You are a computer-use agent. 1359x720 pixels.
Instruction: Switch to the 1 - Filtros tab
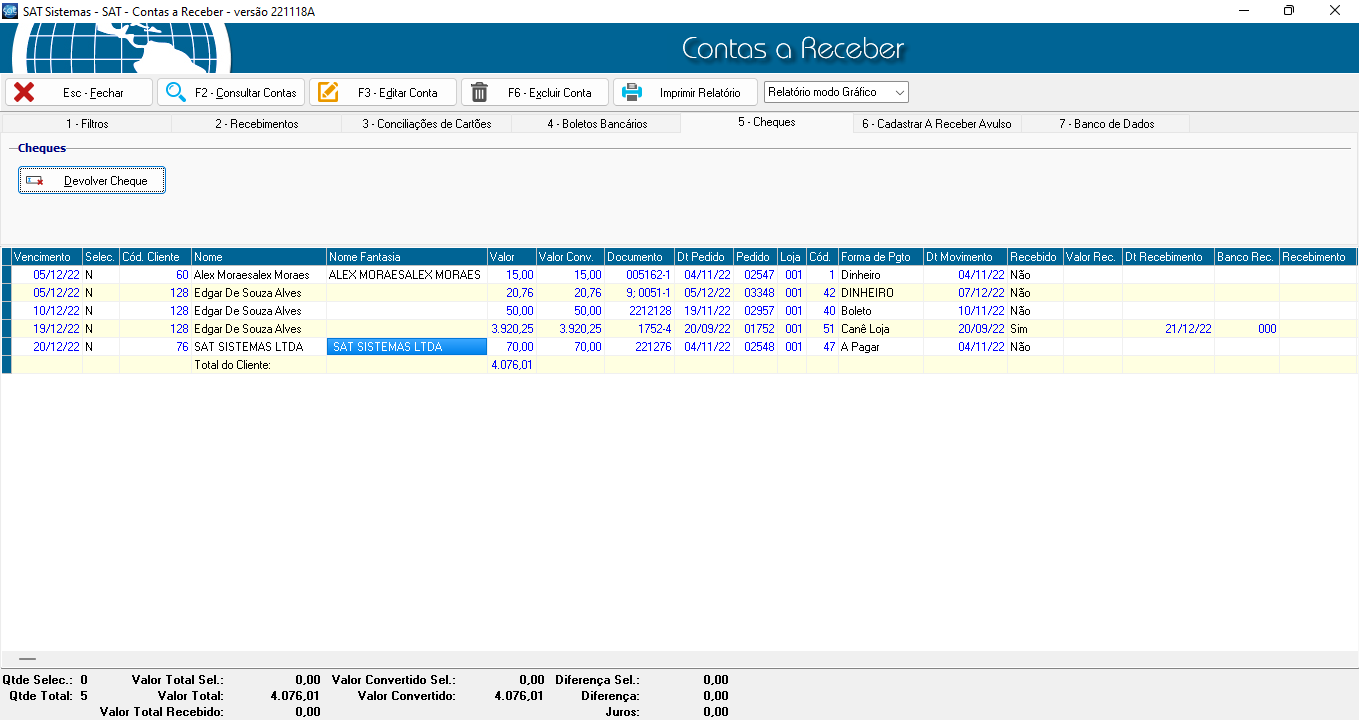click(87, 124)
